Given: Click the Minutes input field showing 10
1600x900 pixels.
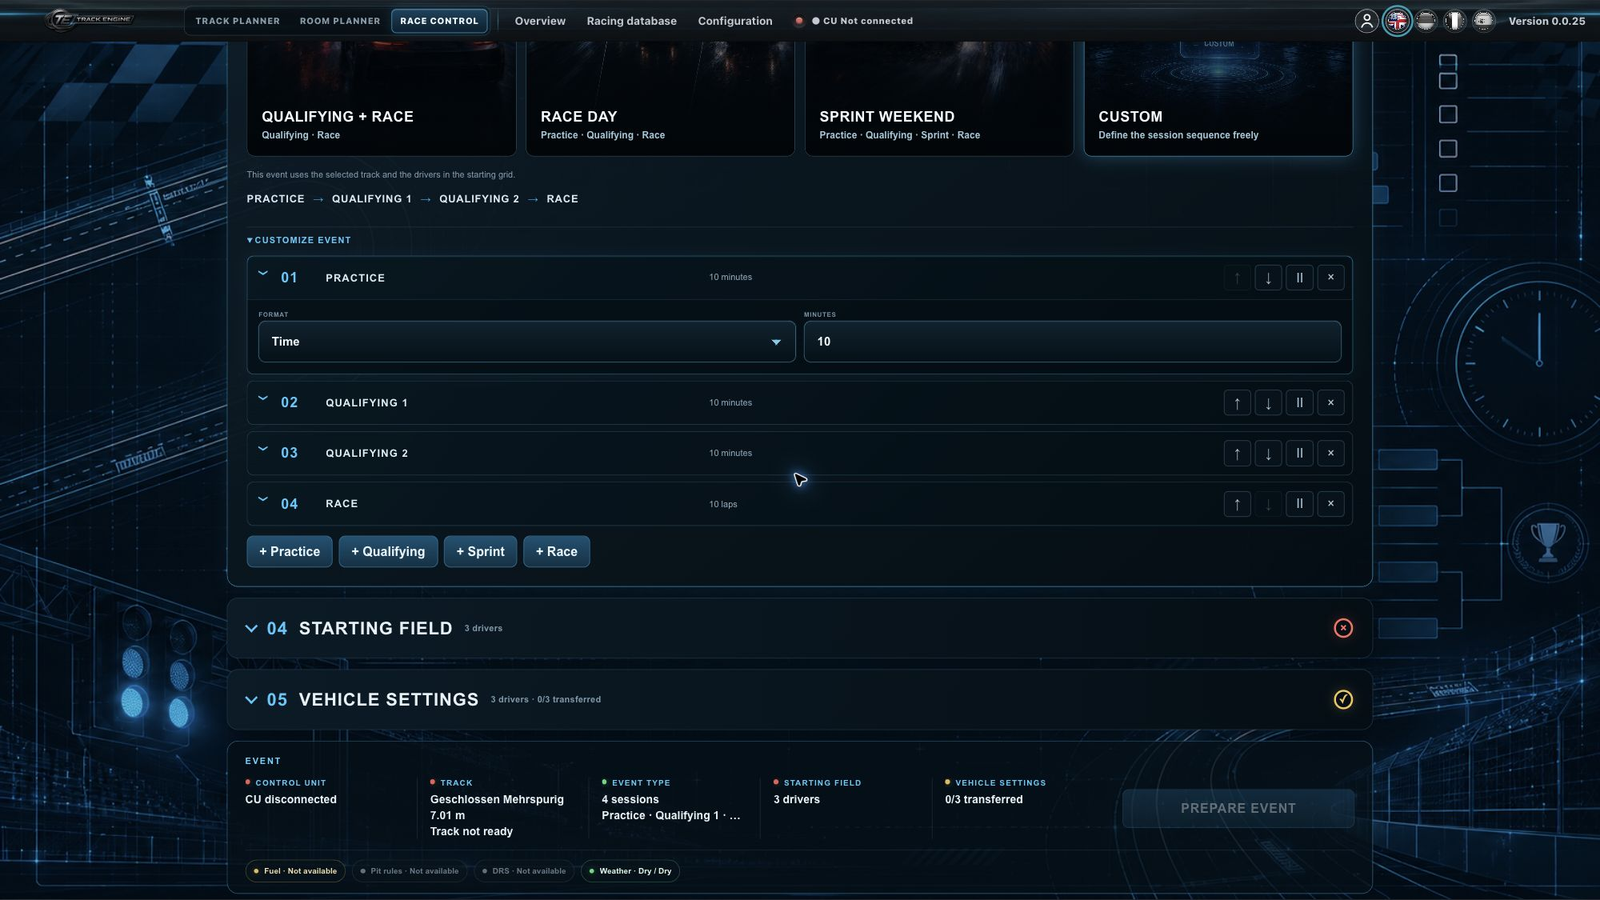Looking at the screenshot, I should point(1072,342).
